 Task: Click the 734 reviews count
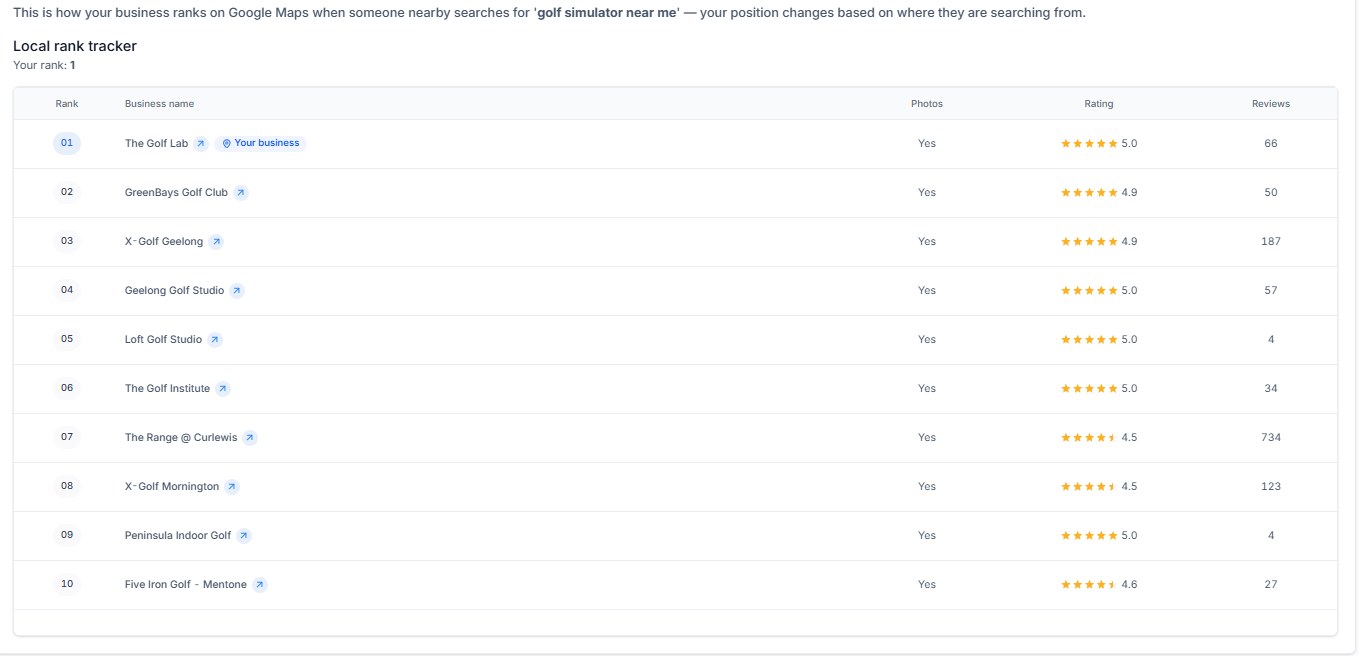click(1271, 437)
